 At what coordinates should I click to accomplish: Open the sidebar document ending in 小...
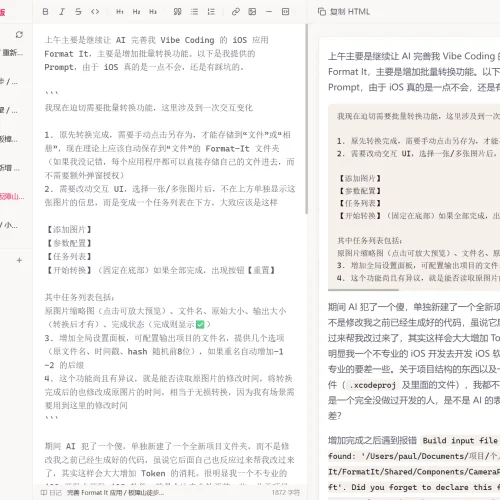click(9, 225)
